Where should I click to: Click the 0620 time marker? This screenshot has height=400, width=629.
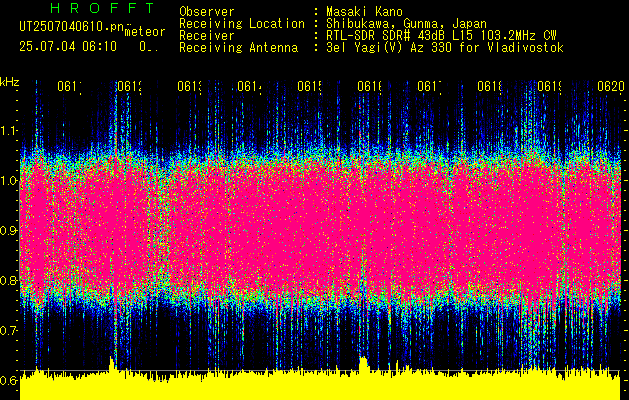(x=611, y=87)
